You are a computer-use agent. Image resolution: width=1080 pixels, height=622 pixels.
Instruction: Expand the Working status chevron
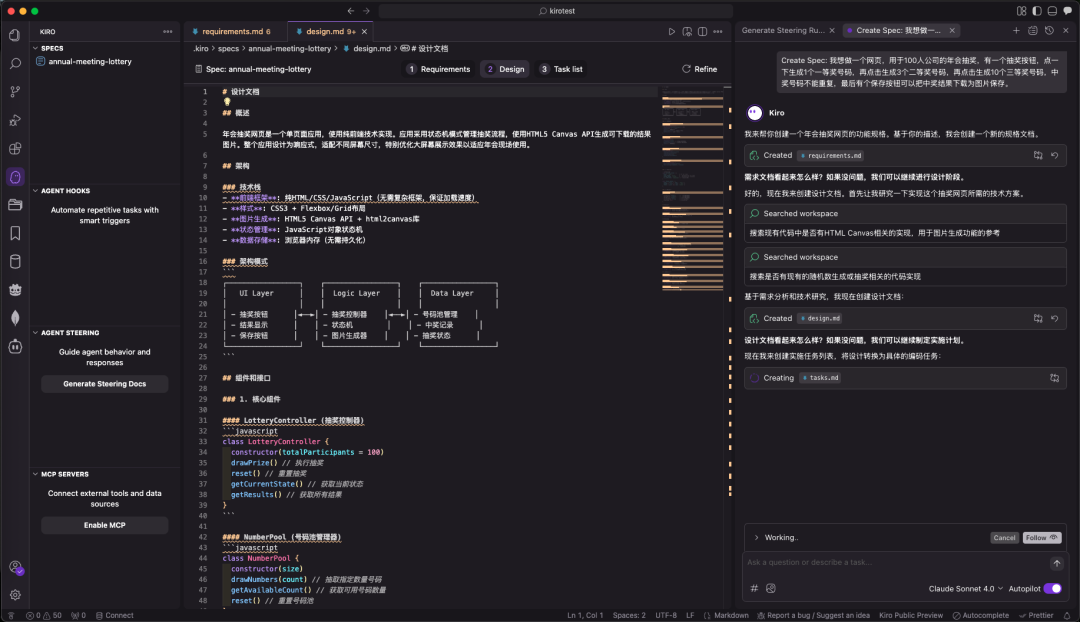click(x=756, y=537)
